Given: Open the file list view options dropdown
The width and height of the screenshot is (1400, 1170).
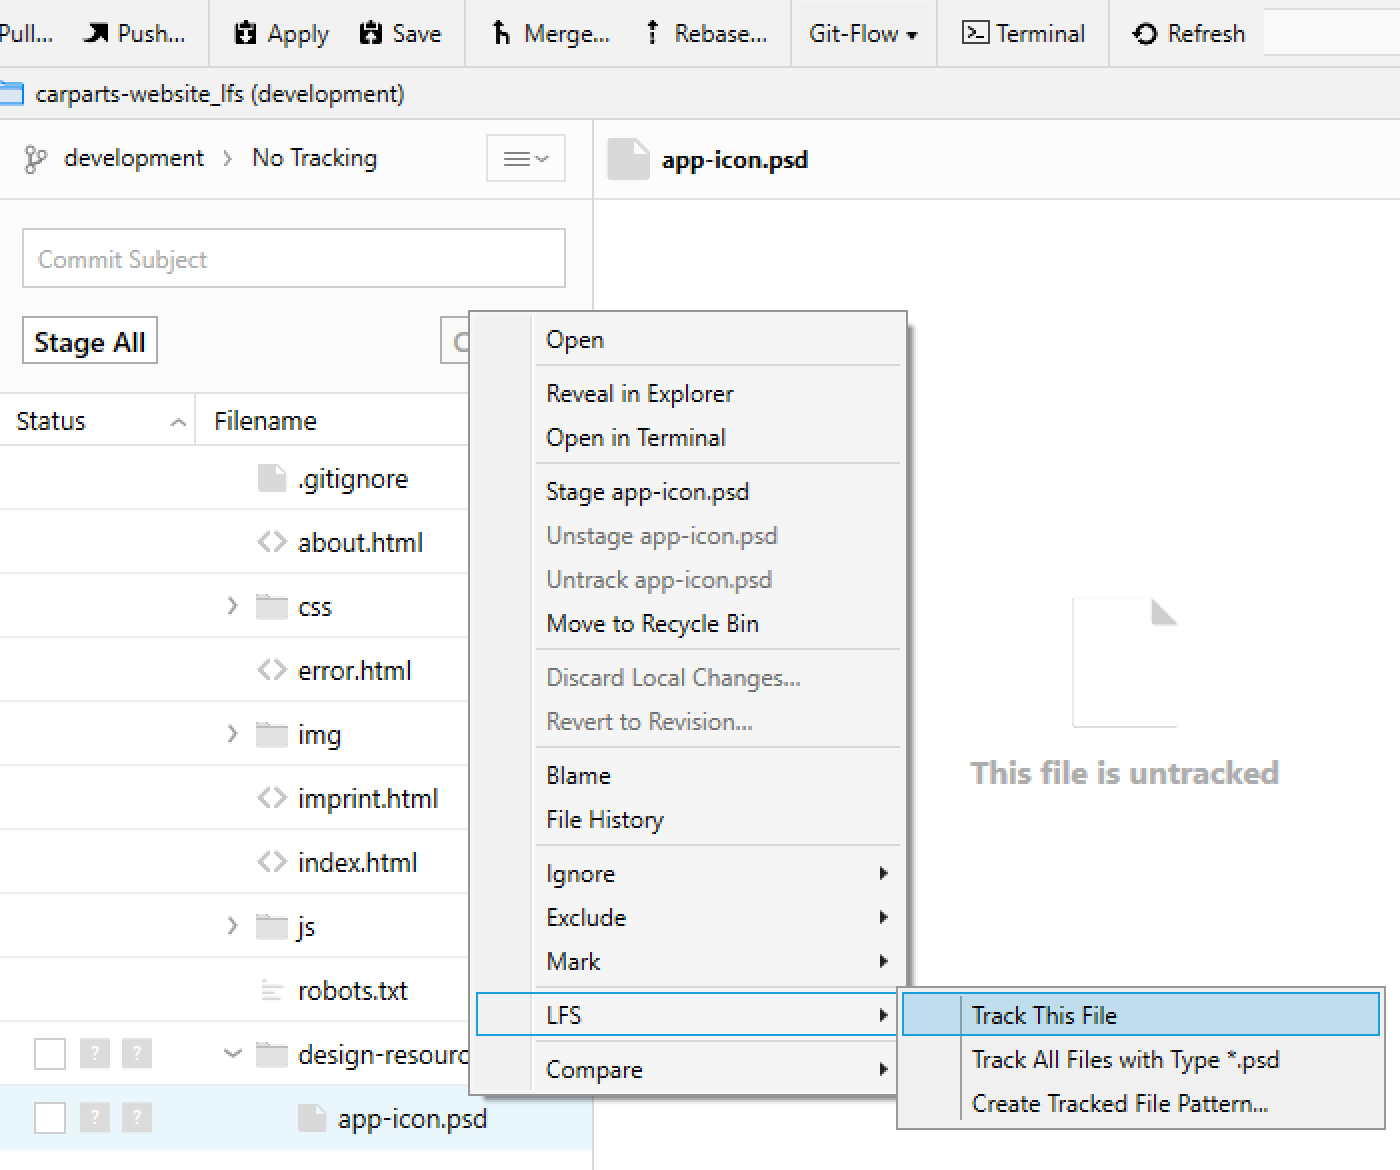Looking at the screenshot, I should (526, 157).
